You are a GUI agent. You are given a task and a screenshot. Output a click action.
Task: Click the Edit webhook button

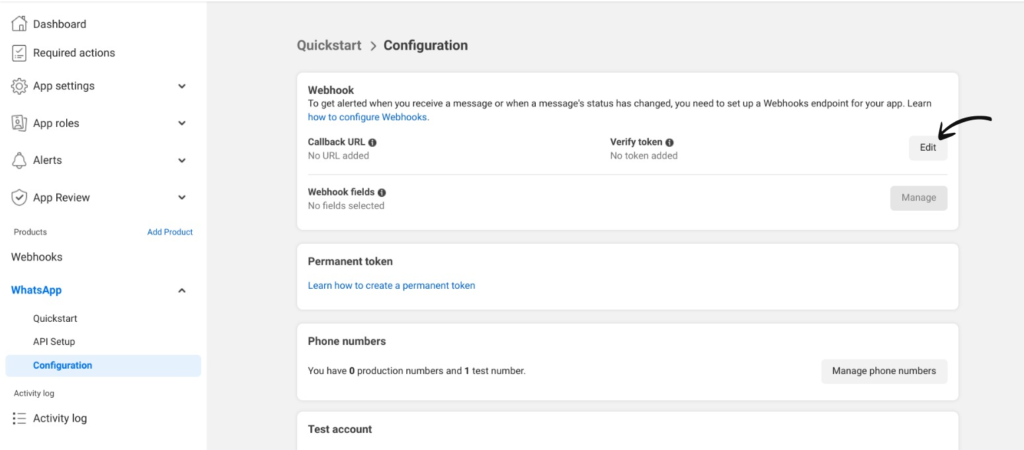pyautogui.click(x=928, y=148)
